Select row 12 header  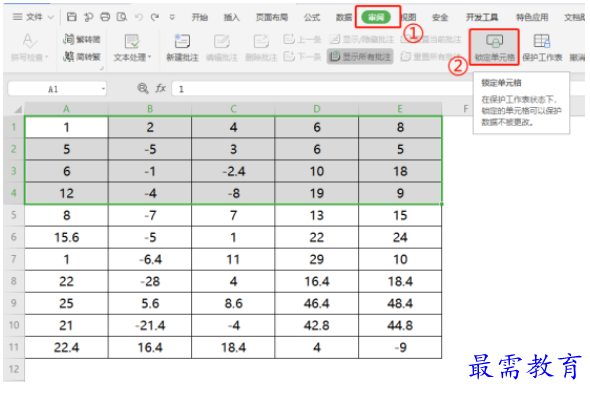point(14,369)
